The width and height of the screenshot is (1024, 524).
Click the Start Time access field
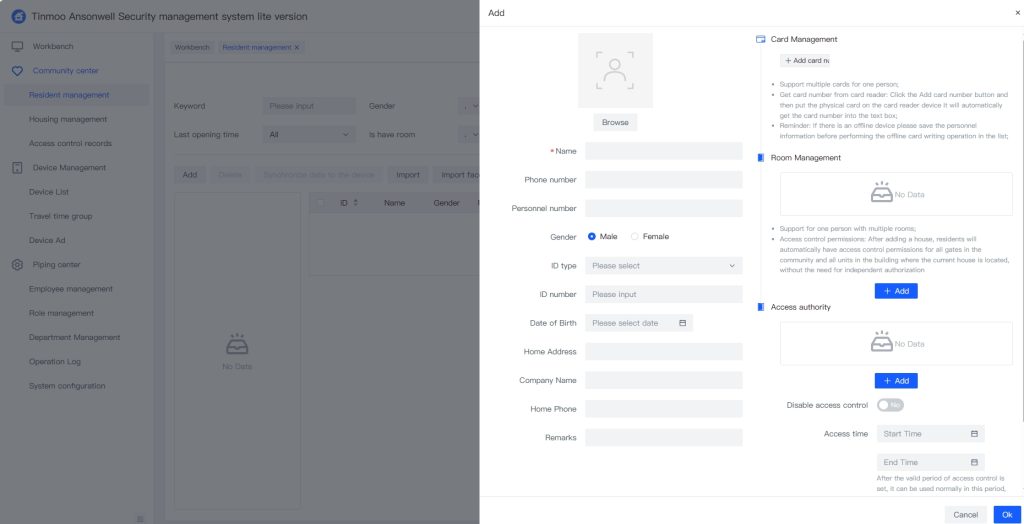pyautogui.click(x=931, y=434)
